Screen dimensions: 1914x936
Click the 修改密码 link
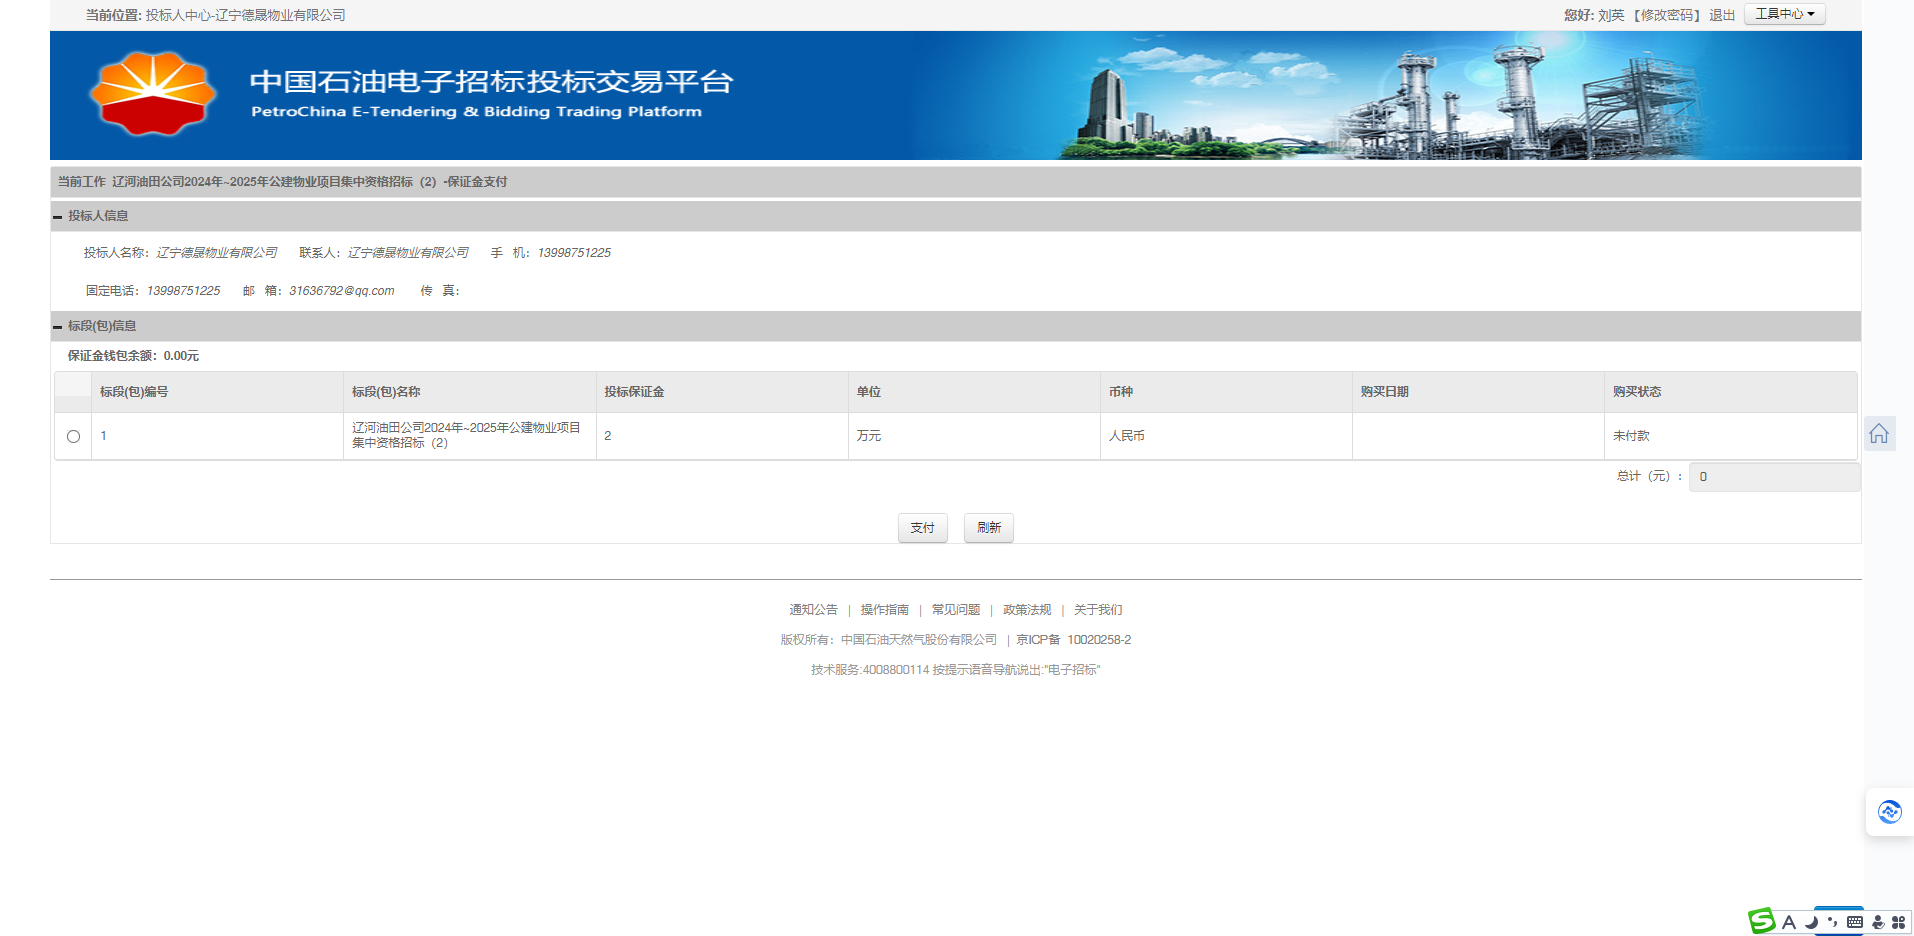(1667, 15)
